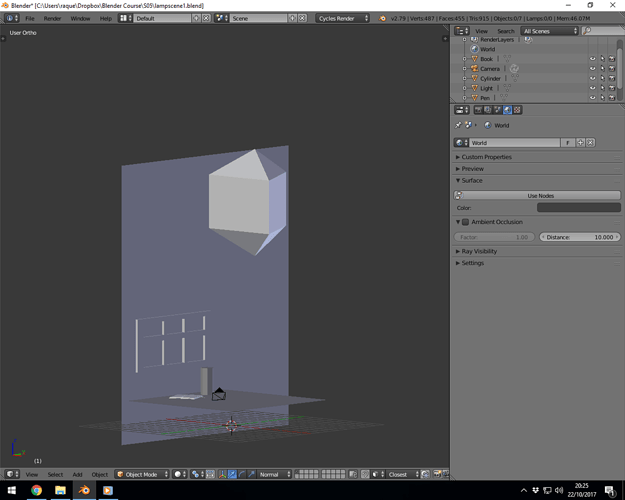Add a new World datablock with plus
This screenshot has width=625, height=500.
click(580, 143)
